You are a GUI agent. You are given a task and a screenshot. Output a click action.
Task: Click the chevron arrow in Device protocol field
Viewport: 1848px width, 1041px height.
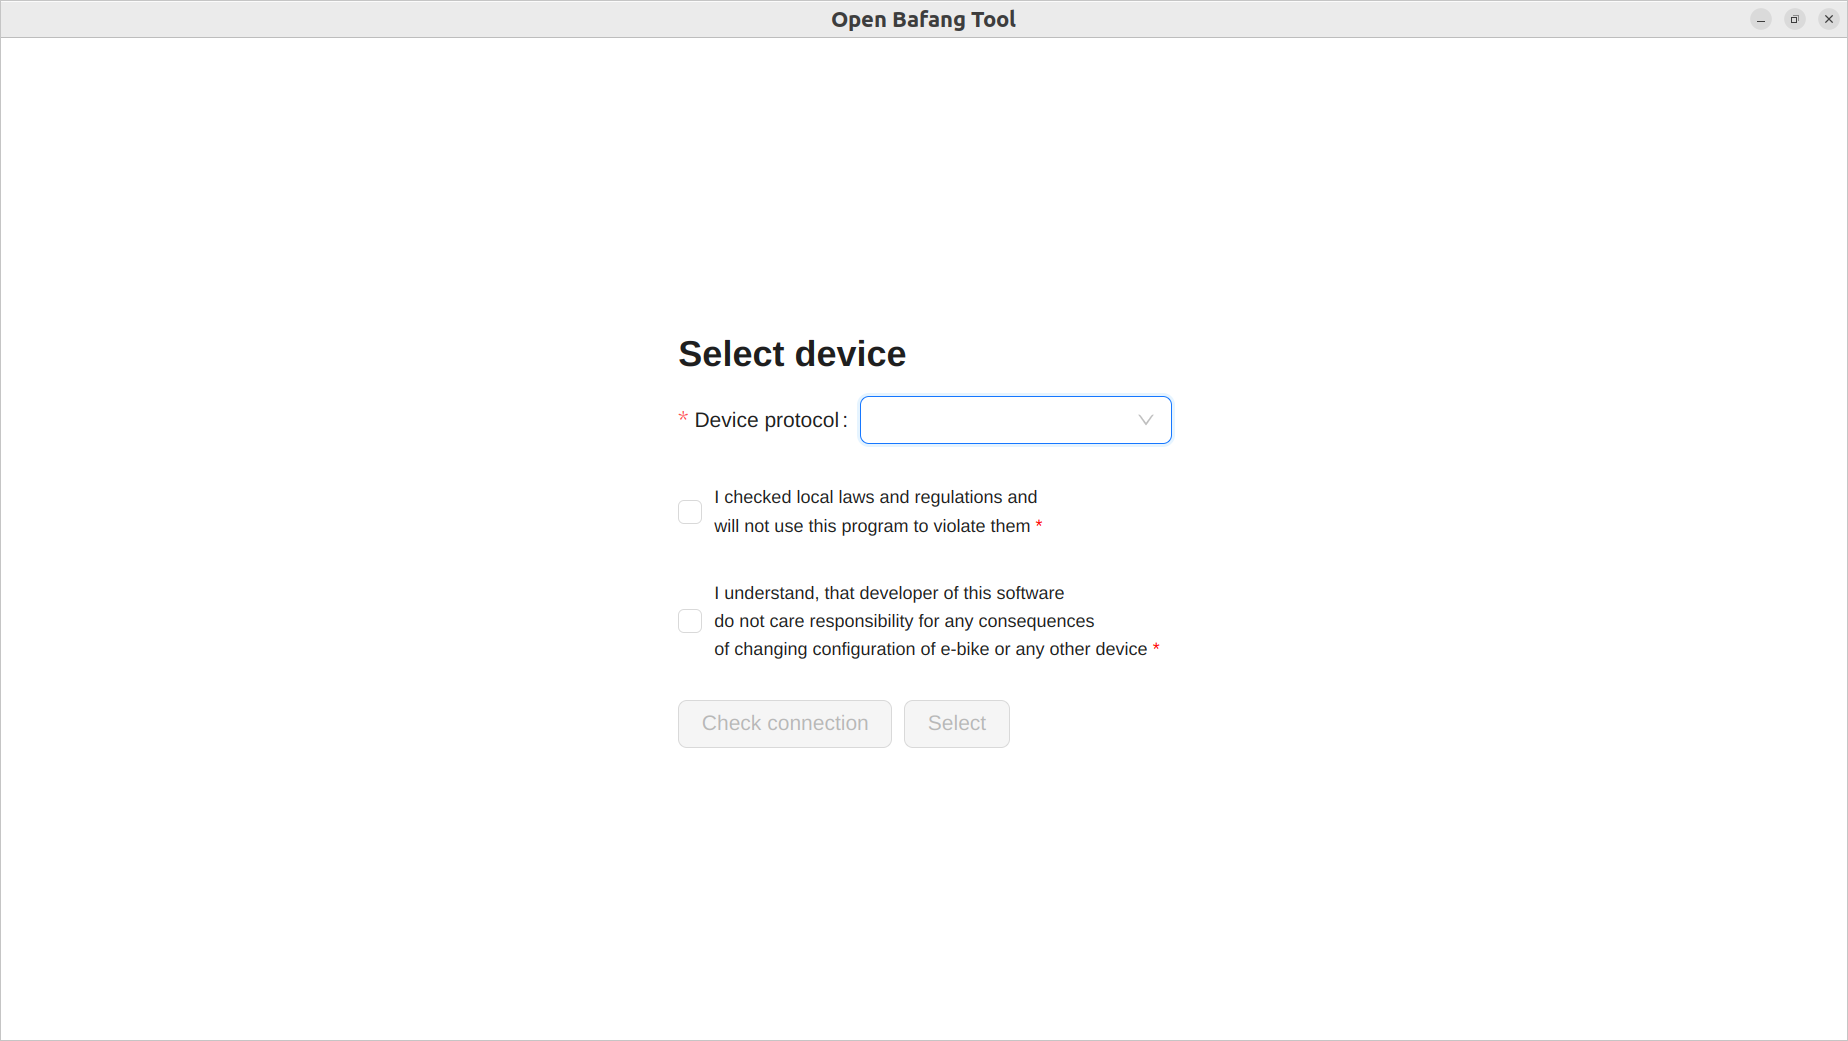(1146, 420)
